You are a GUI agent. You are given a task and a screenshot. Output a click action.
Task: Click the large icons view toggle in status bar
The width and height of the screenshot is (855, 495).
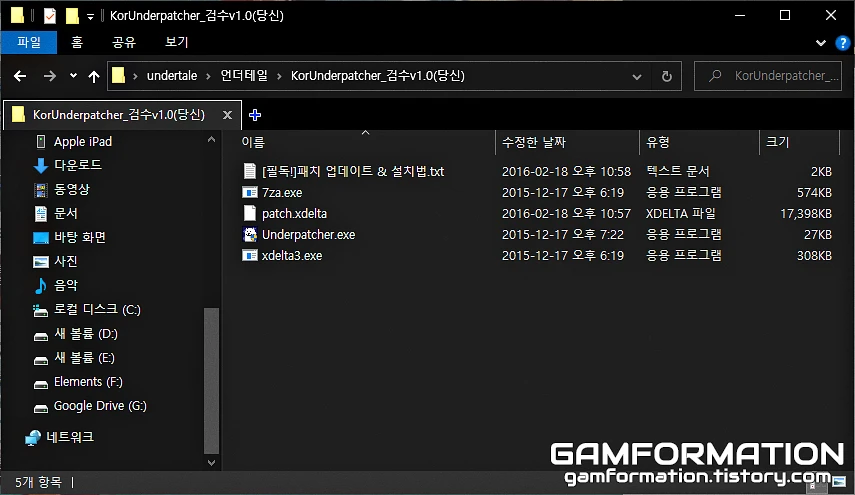(x=839, y=482)
